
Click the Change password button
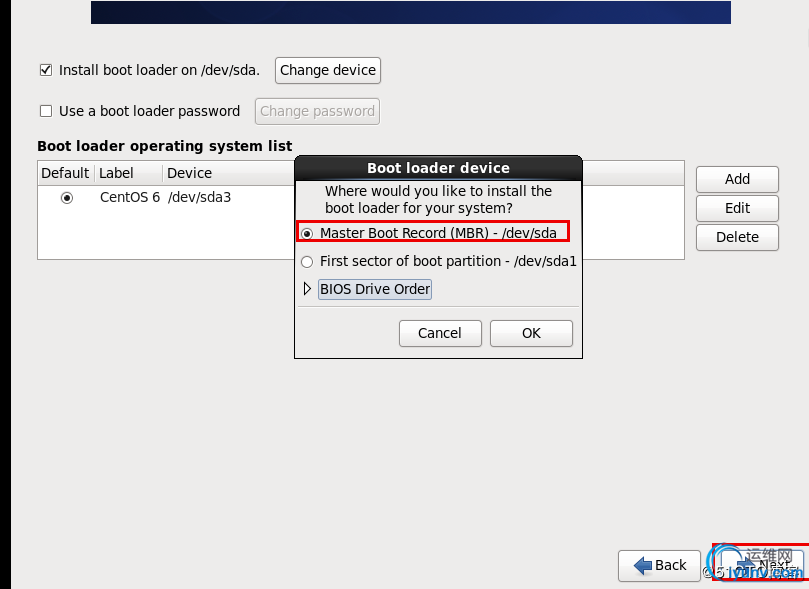pyautogui.click(x=317, y=111)
